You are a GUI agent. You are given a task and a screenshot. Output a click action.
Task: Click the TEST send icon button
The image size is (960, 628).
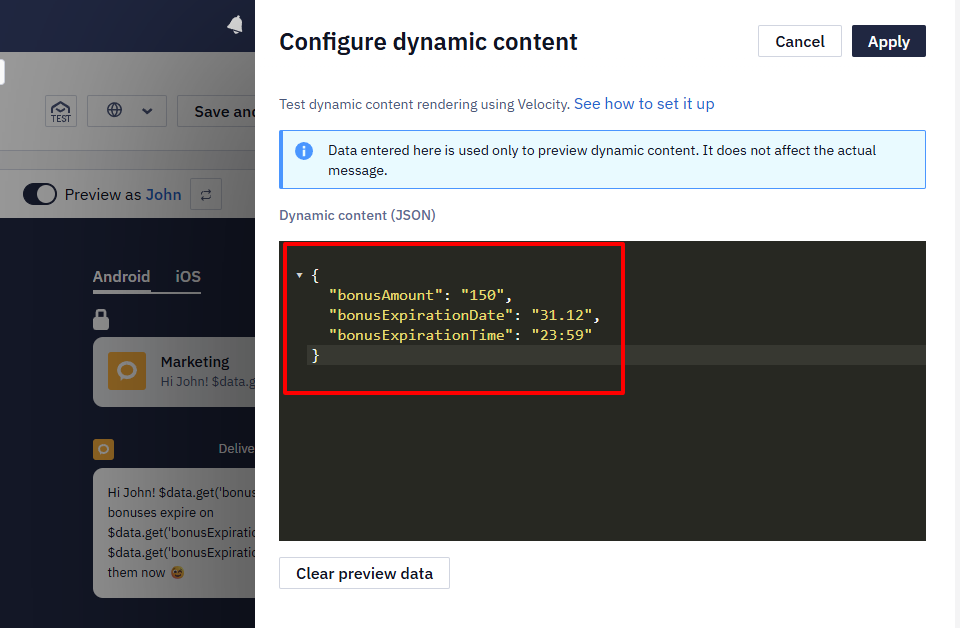point(61,111)
